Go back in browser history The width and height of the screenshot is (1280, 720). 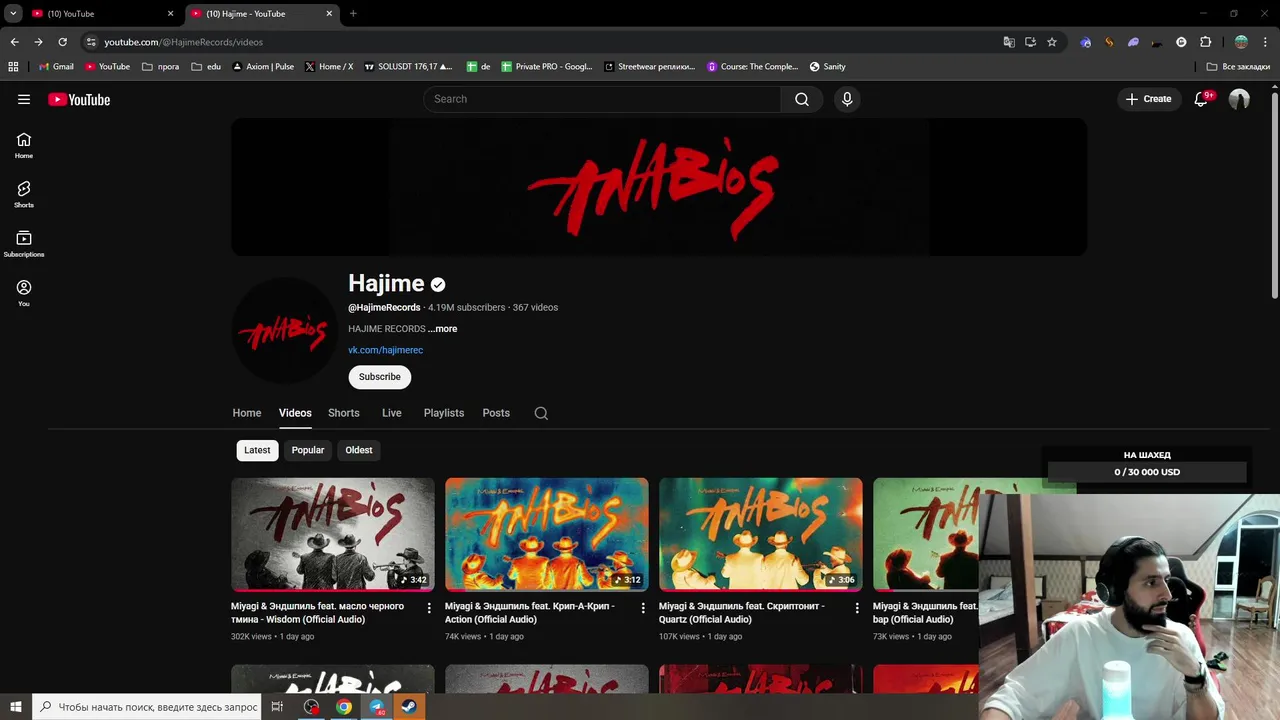point(14,42)
